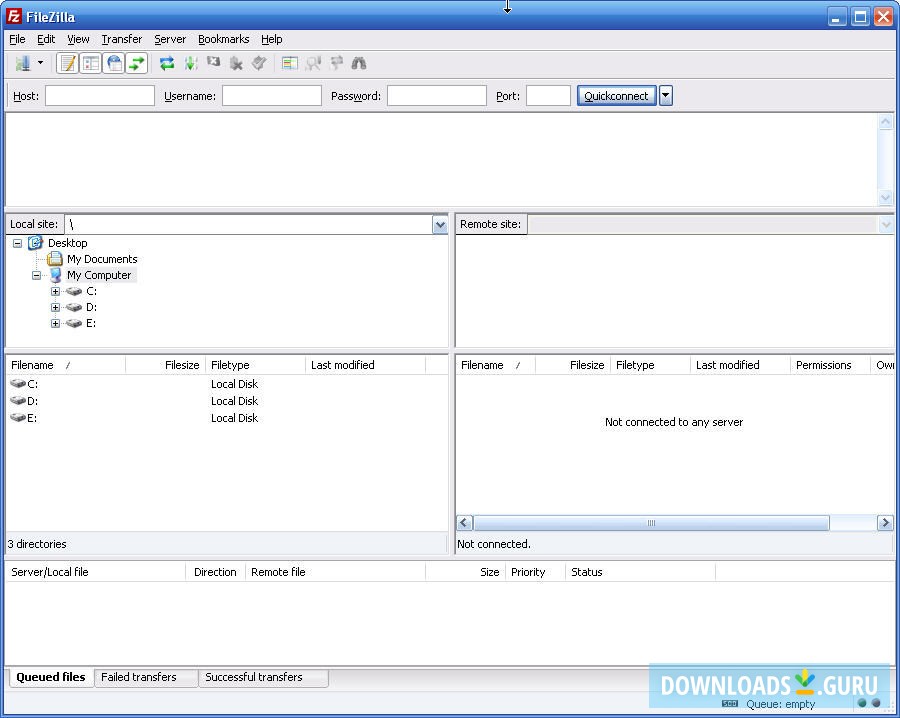Screen dimensions: 900x718
Task: Toggle the transfer queue display
Action: click(137, 63)
